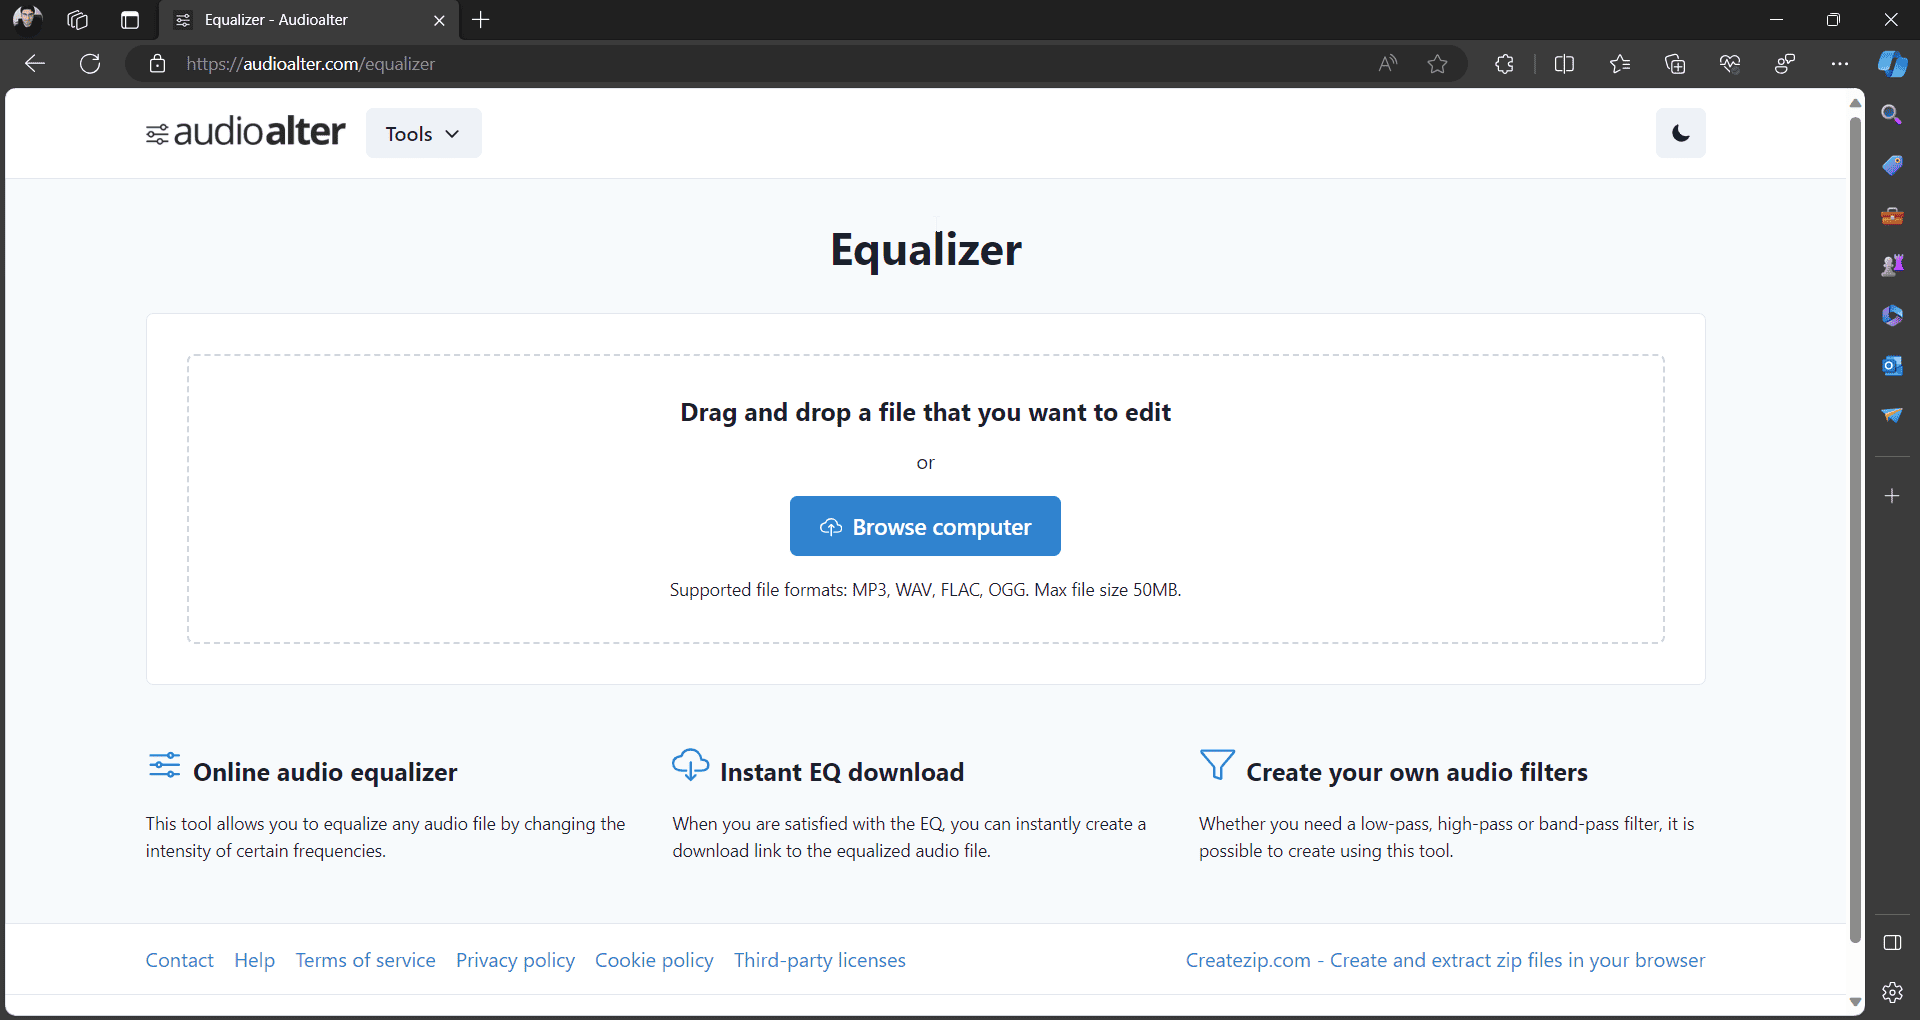
Task: Open Read aloud in the address bar
Action: pos(1387,64)
